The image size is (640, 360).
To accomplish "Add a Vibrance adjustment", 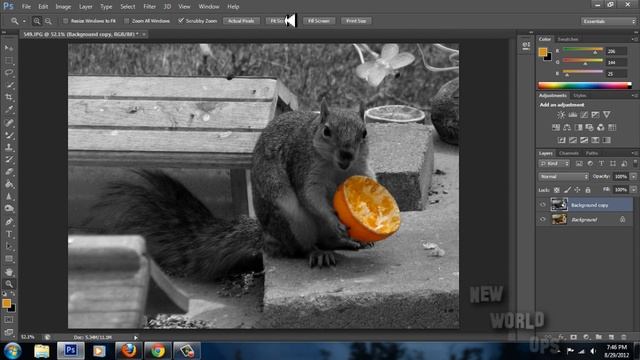I will tap(607, 115).
